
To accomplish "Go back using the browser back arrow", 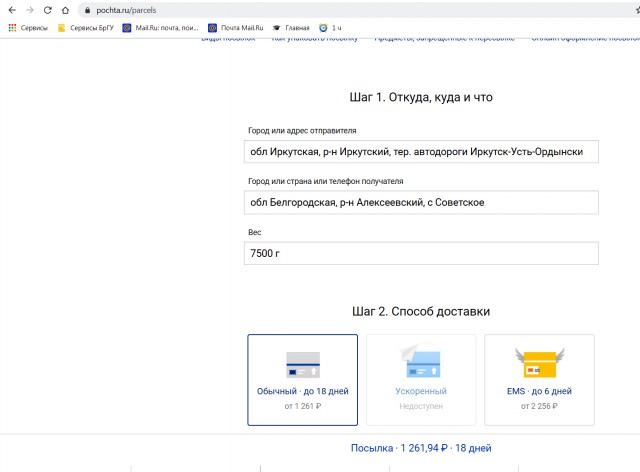I will pyautogui.click(x=12, y=10).
